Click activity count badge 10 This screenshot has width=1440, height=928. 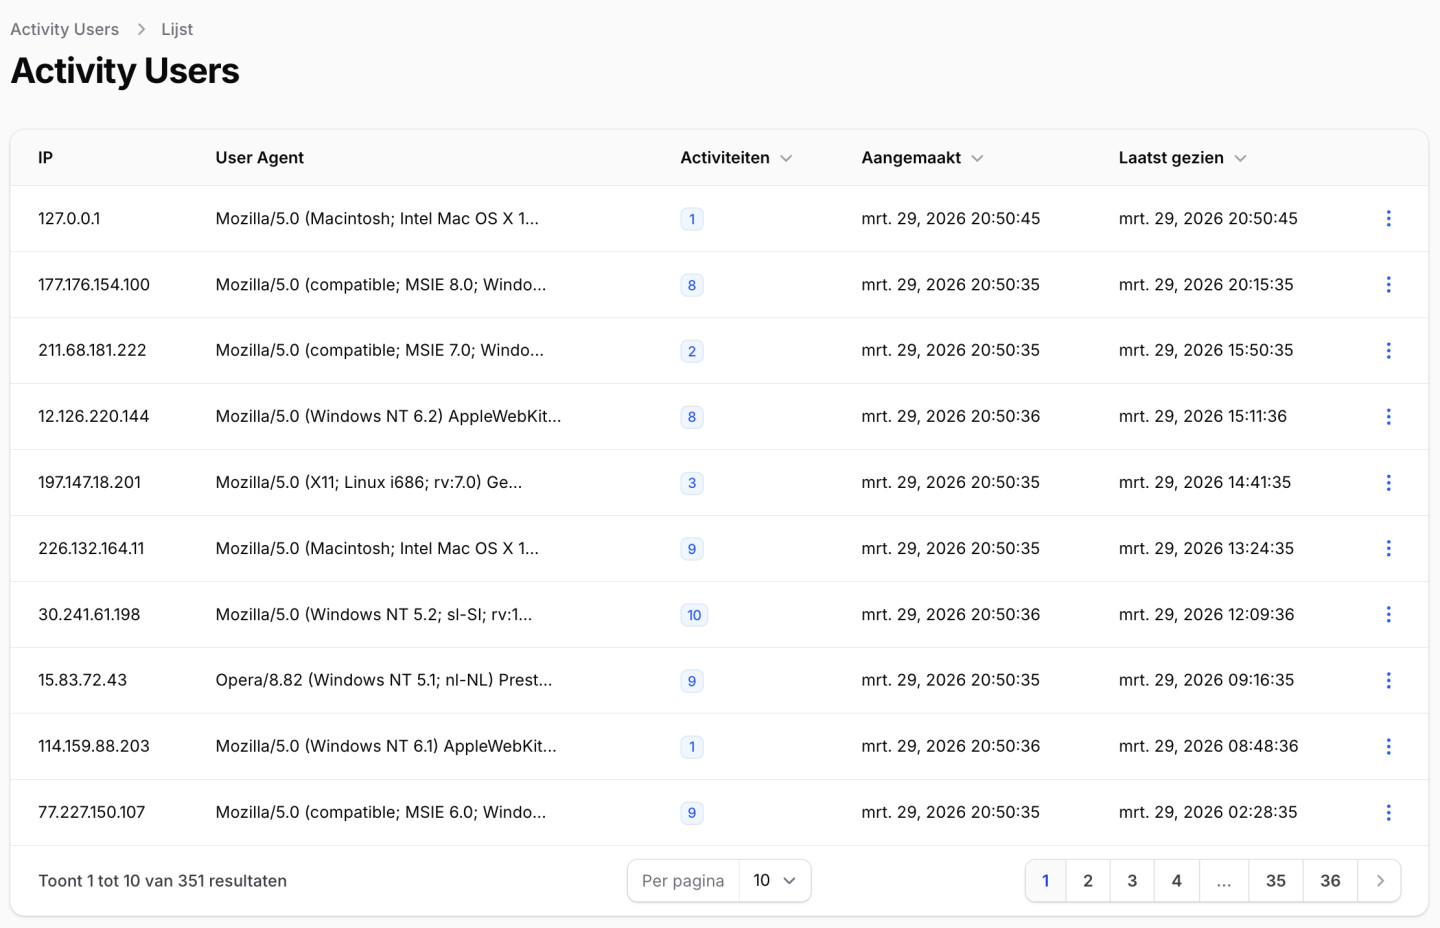point(694,615)
